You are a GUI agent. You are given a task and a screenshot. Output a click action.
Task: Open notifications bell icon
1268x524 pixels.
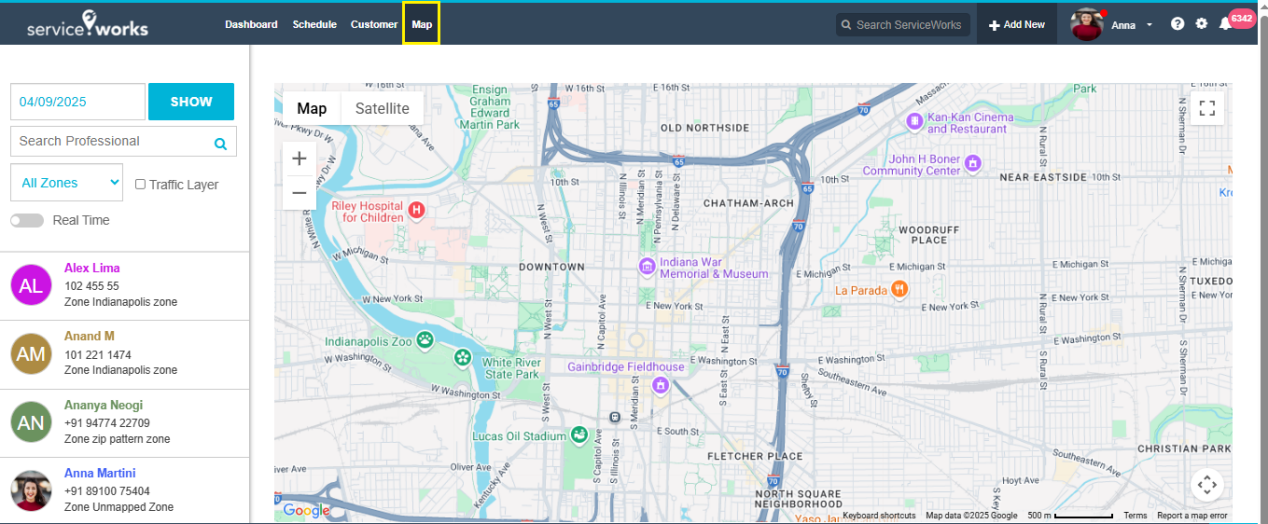point(1225,24)
